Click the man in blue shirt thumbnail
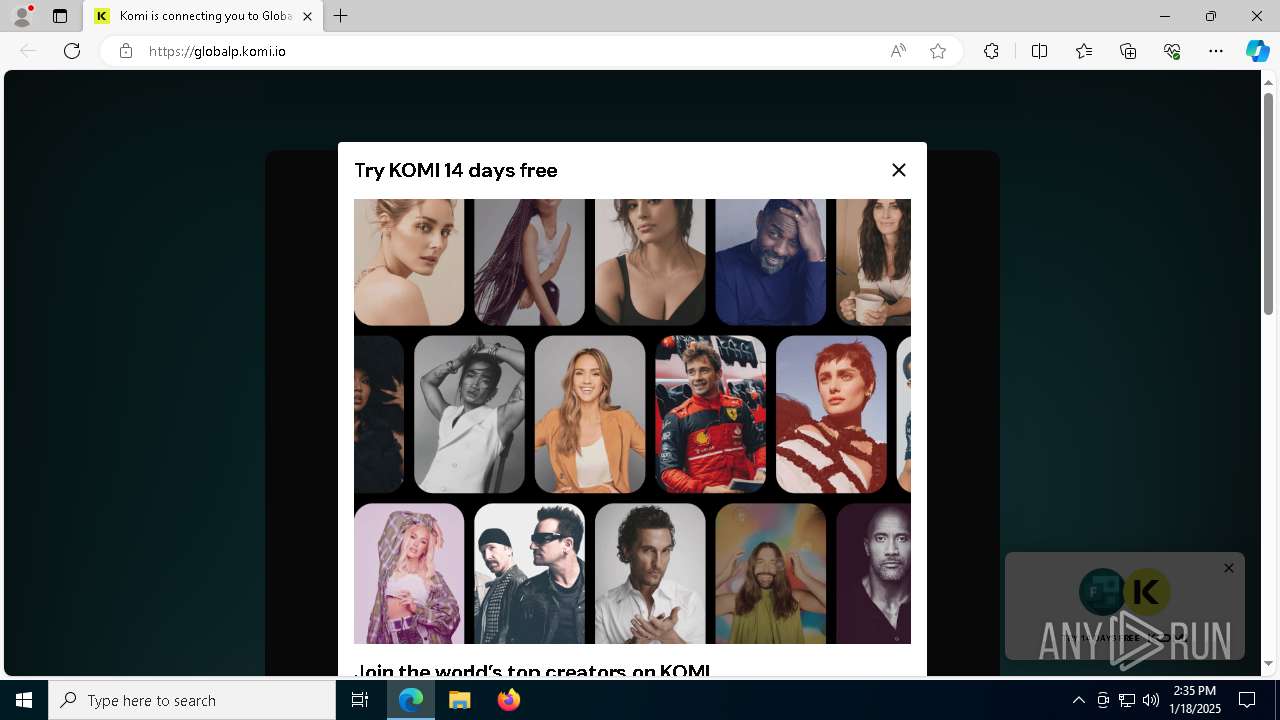 771,262
